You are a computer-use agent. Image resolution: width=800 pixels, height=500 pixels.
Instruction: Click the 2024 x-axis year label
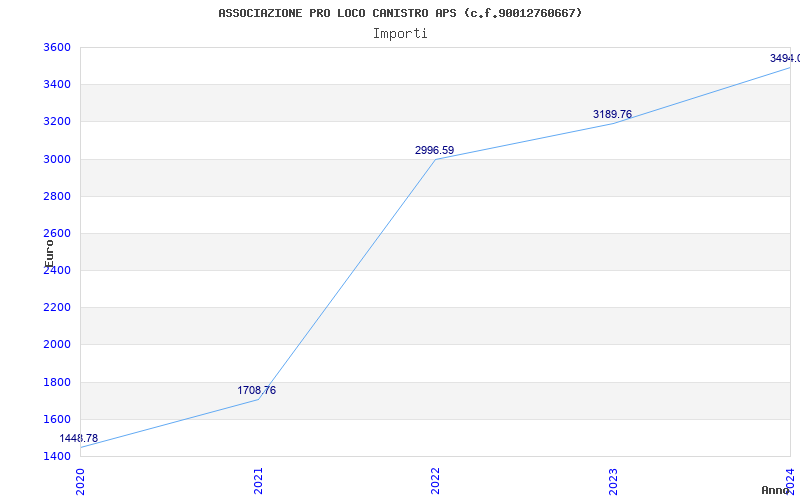click(x=791, y=482)
